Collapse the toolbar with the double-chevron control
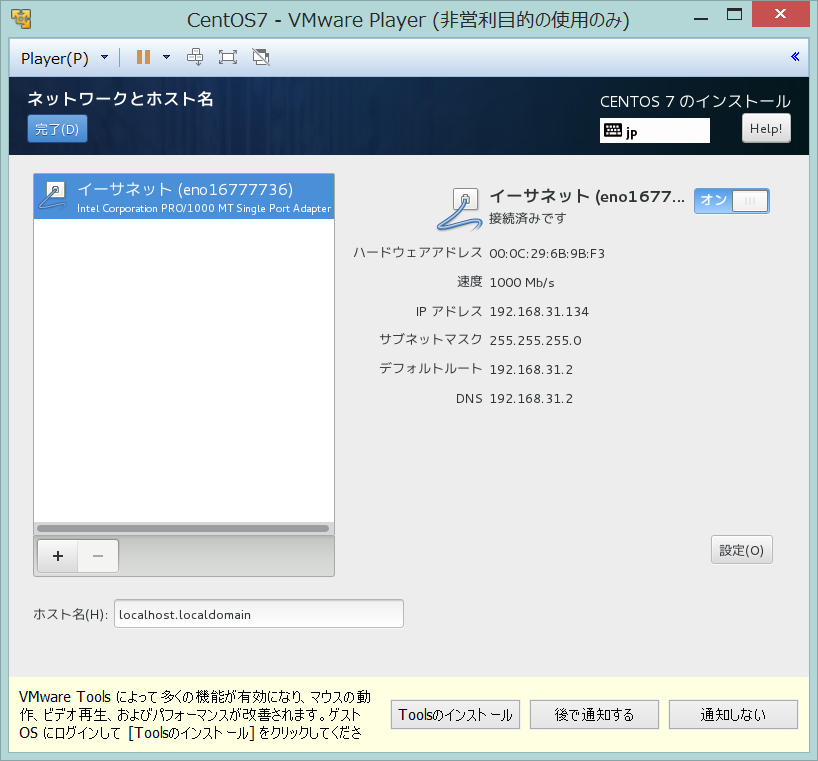 coord(795,57)
